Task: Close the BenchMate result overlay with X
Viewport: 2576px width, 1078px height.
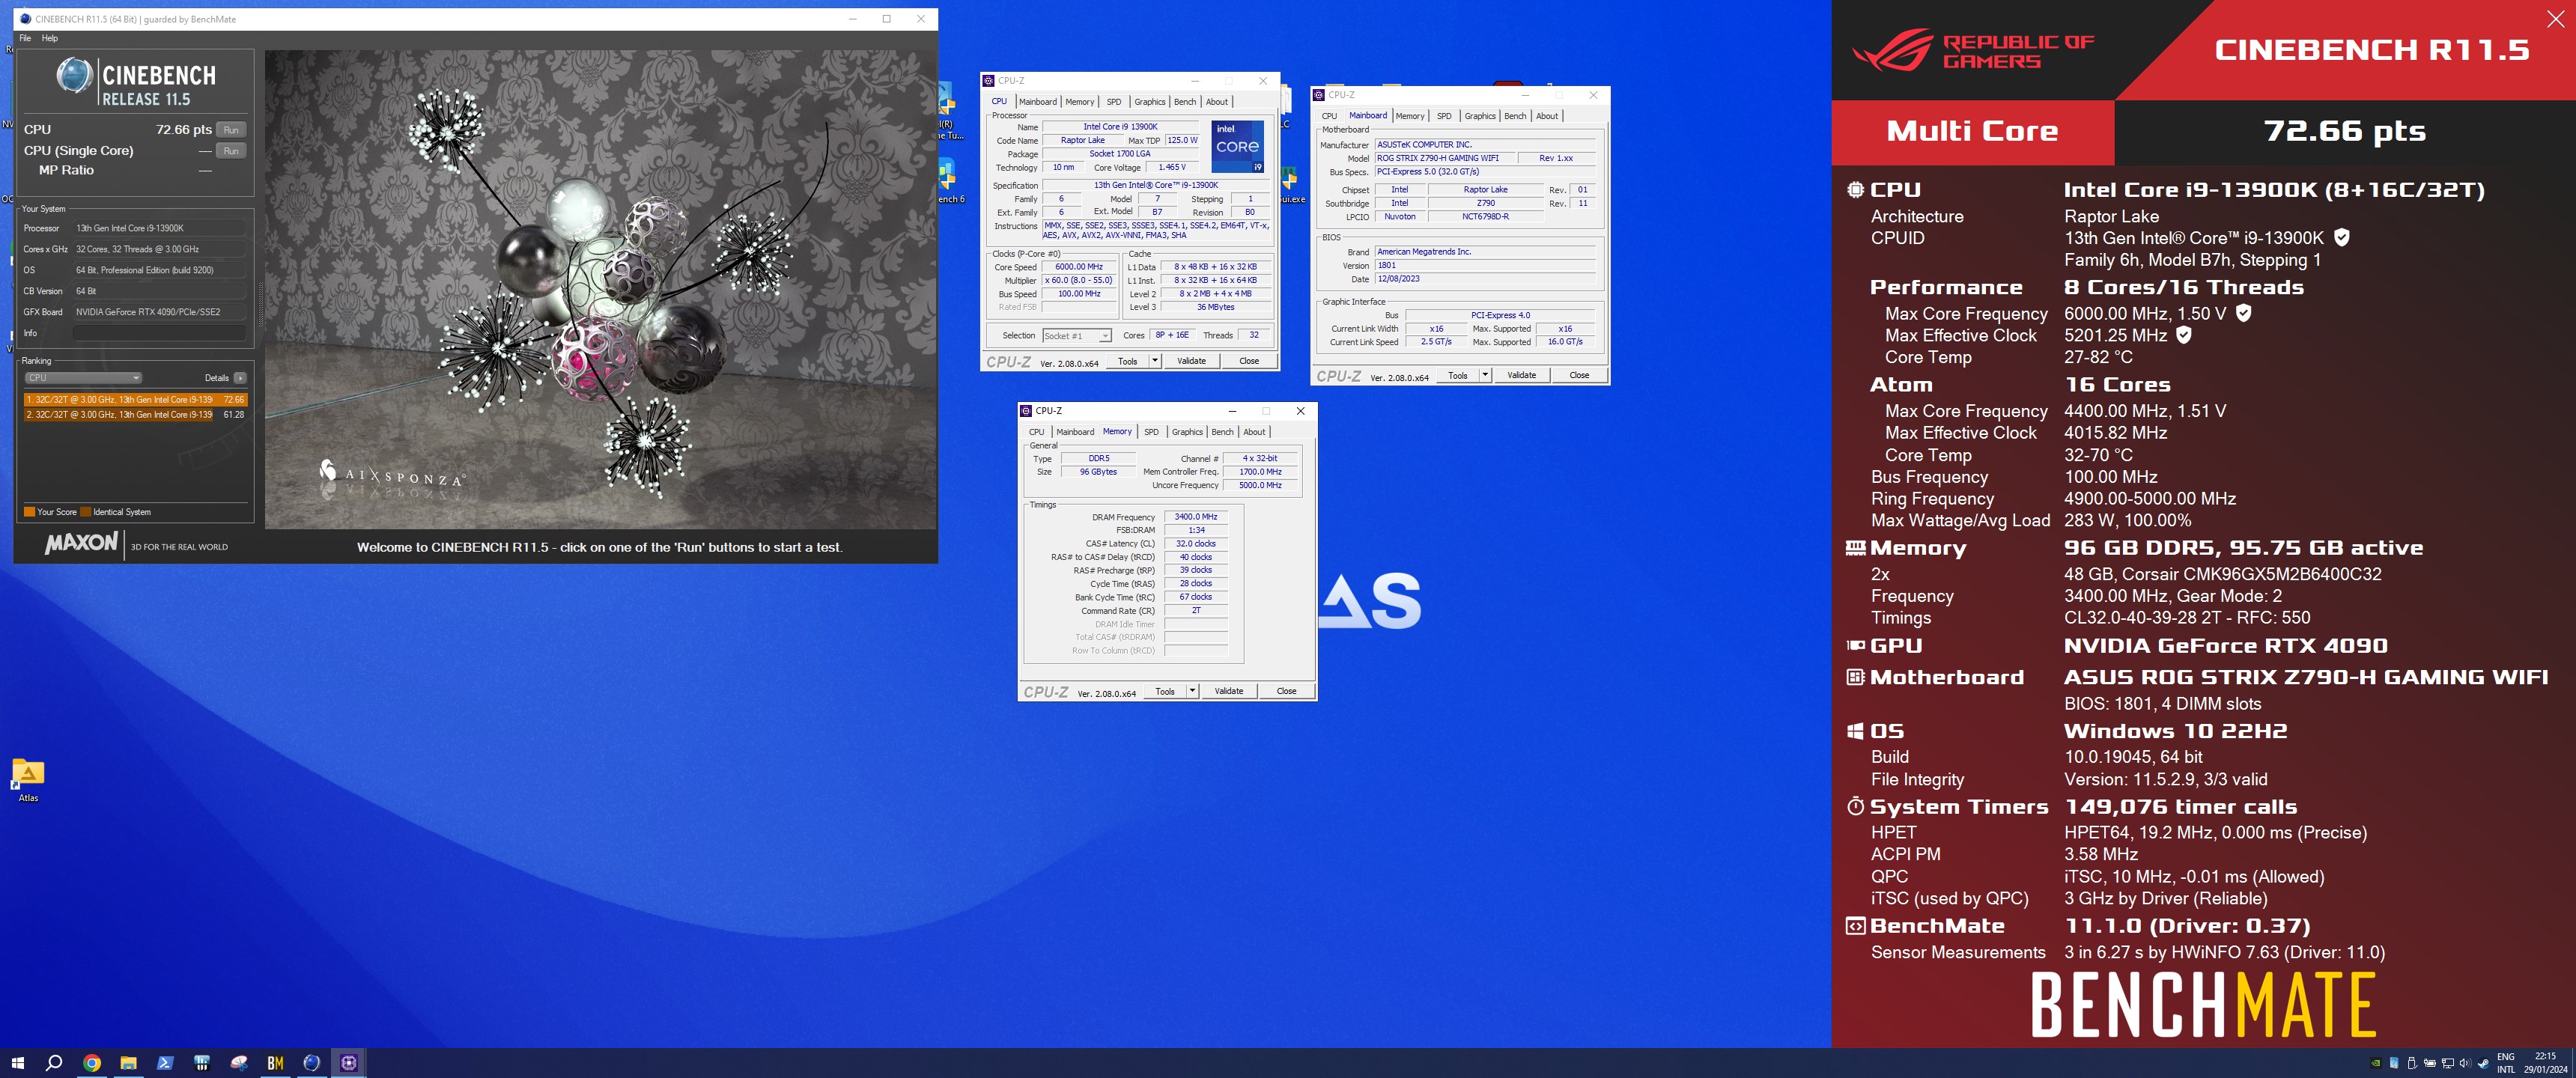Action: coord(2555,19)
